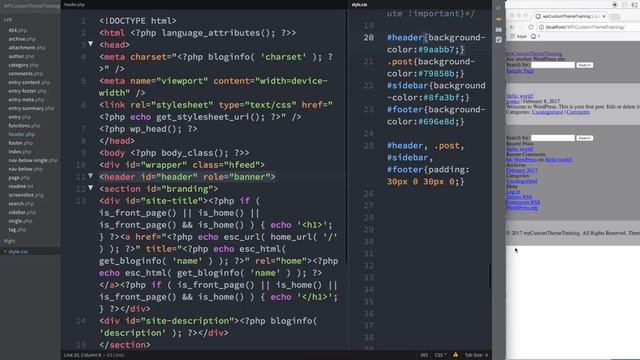
Task: Open the Apps bookmarks shortcut
Action: point(519,36)
